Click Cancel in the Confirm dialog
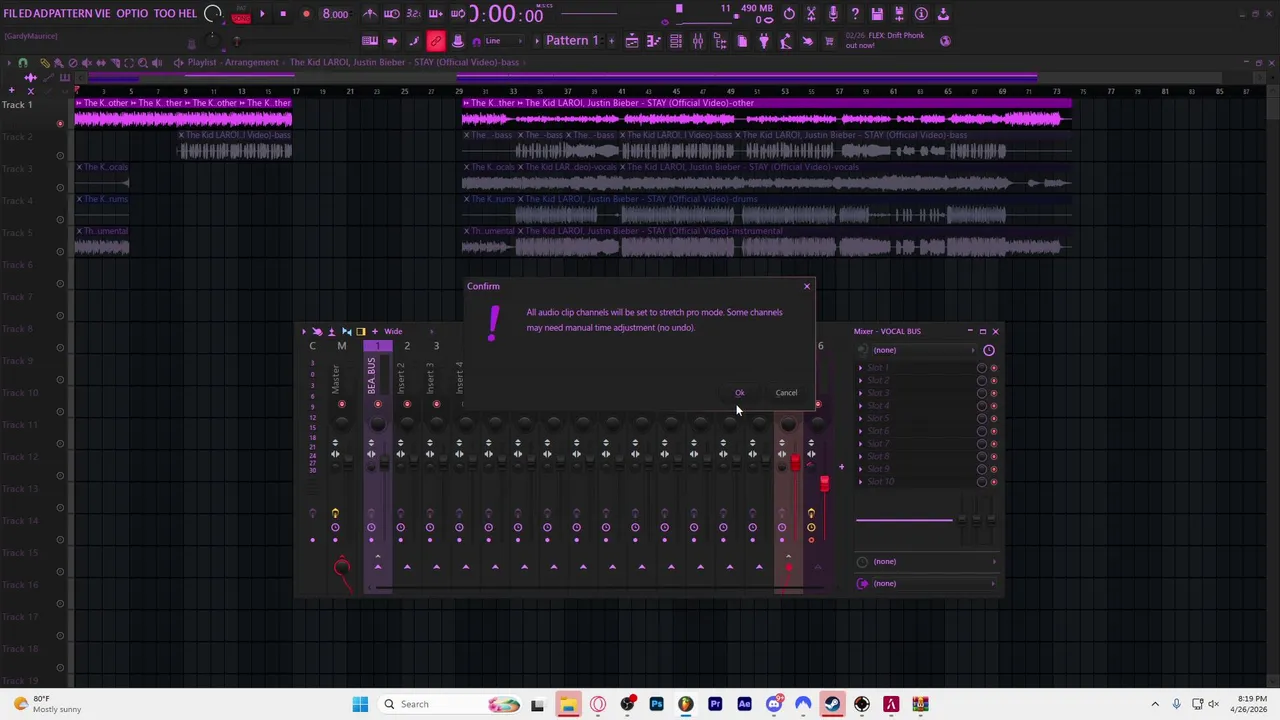1280x720 pixels. [x=786, y=392]
